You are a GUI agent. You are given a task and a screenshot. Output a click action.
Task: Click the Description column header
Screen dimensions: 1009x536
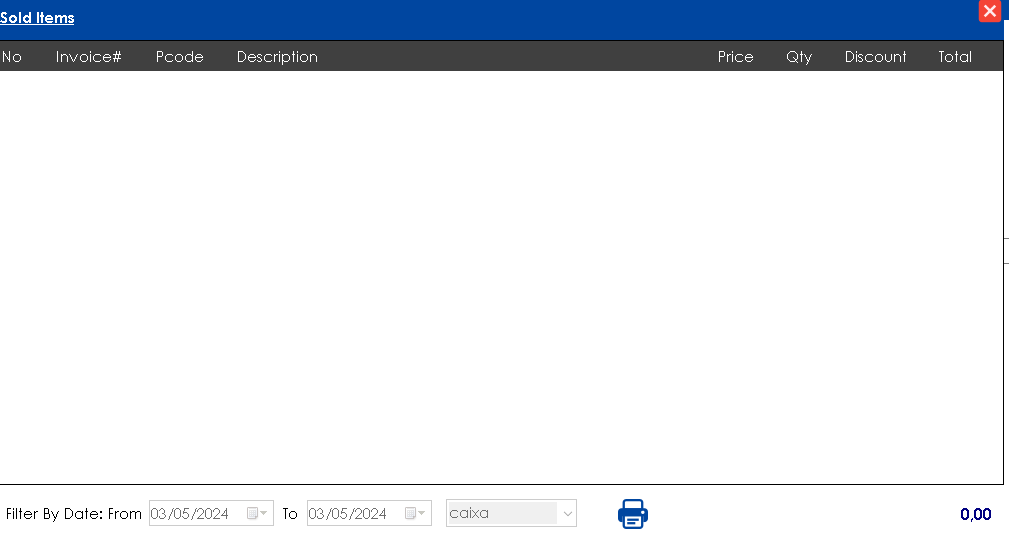click(x=277, y=57)
